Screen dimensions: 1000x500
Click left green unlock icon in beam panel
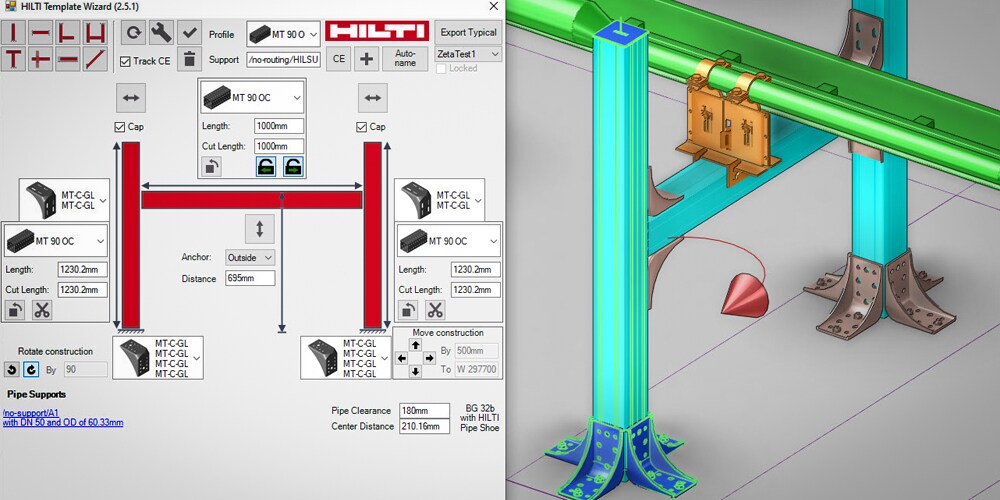(266, 167)
